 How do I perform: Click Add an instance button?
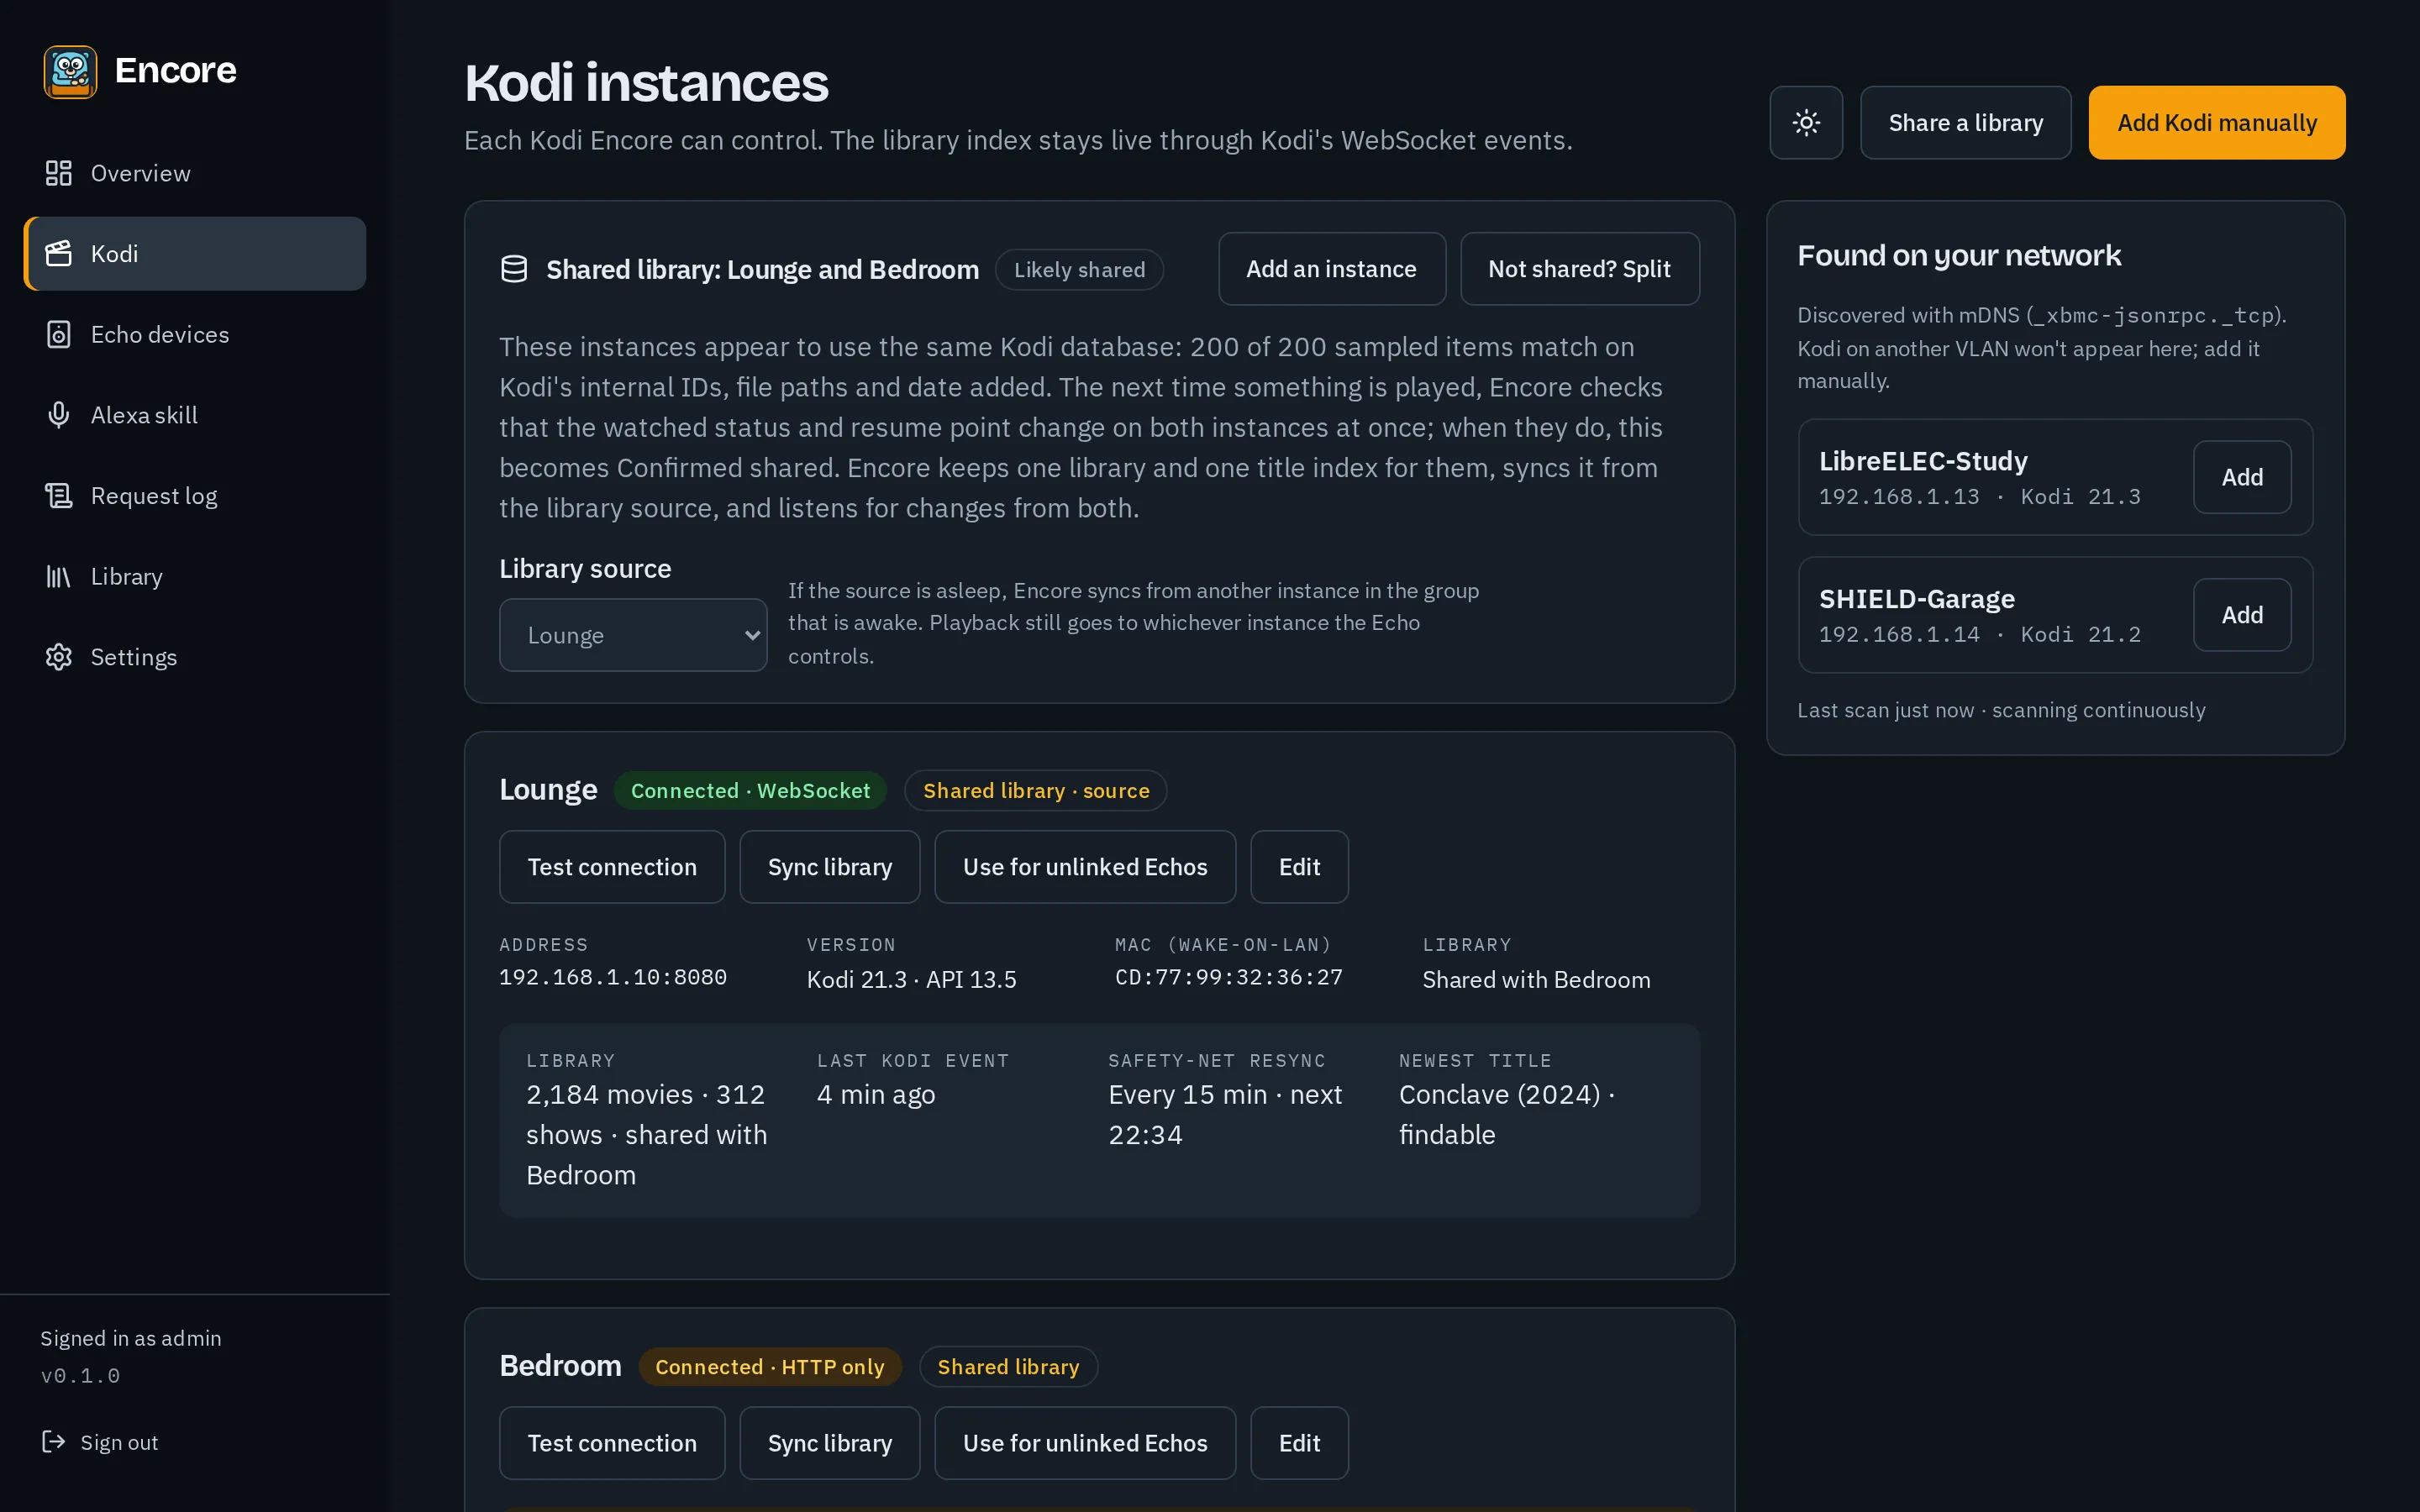1331,269
